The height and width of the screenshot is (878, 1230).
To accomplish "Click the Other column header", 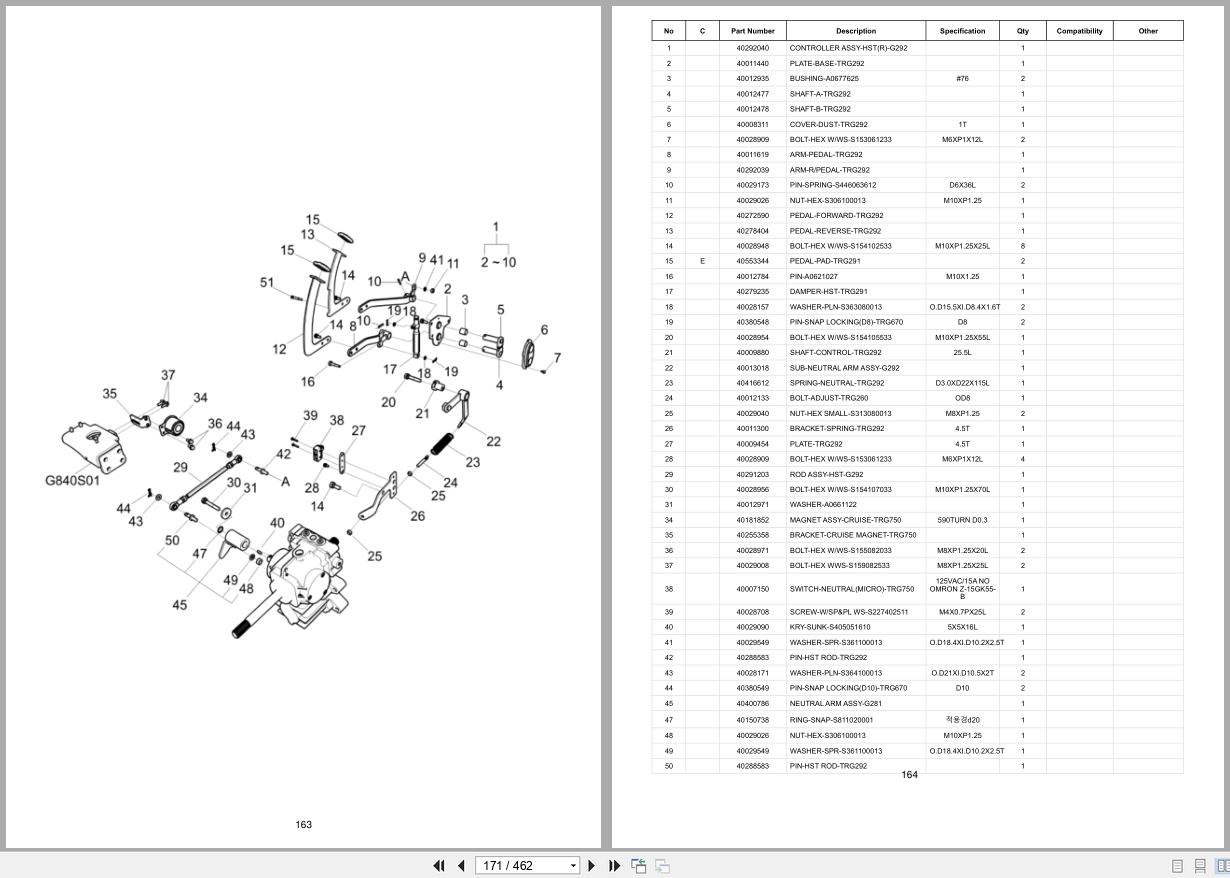I will coord(1148,31).
